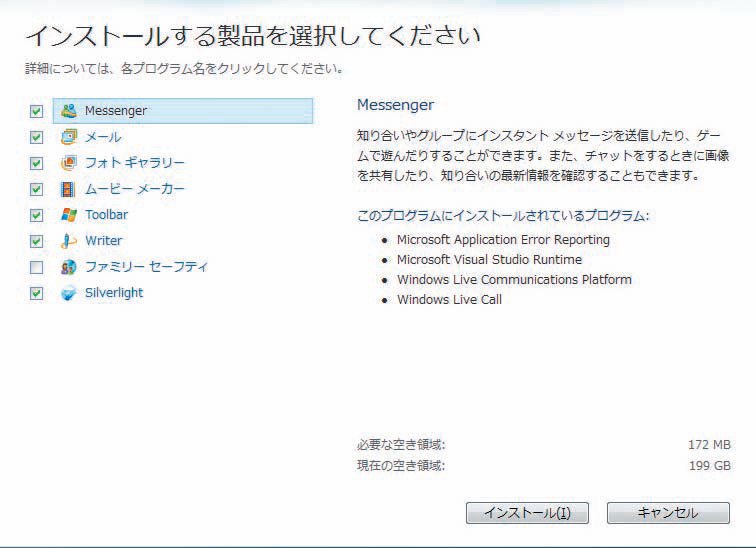Uncheck the Messenger checkbox
756x548 pixels.
[36, 111]
